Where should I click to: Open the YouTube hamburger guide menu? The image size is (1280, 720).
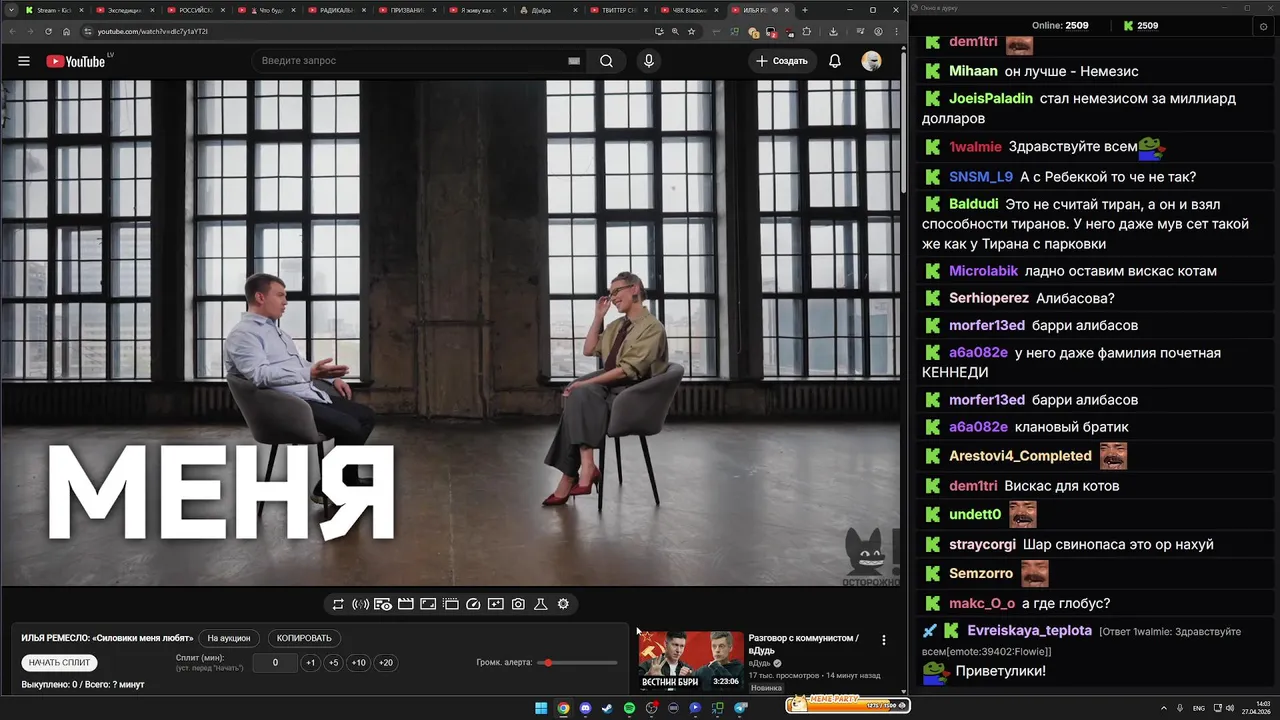pos(24,61)
